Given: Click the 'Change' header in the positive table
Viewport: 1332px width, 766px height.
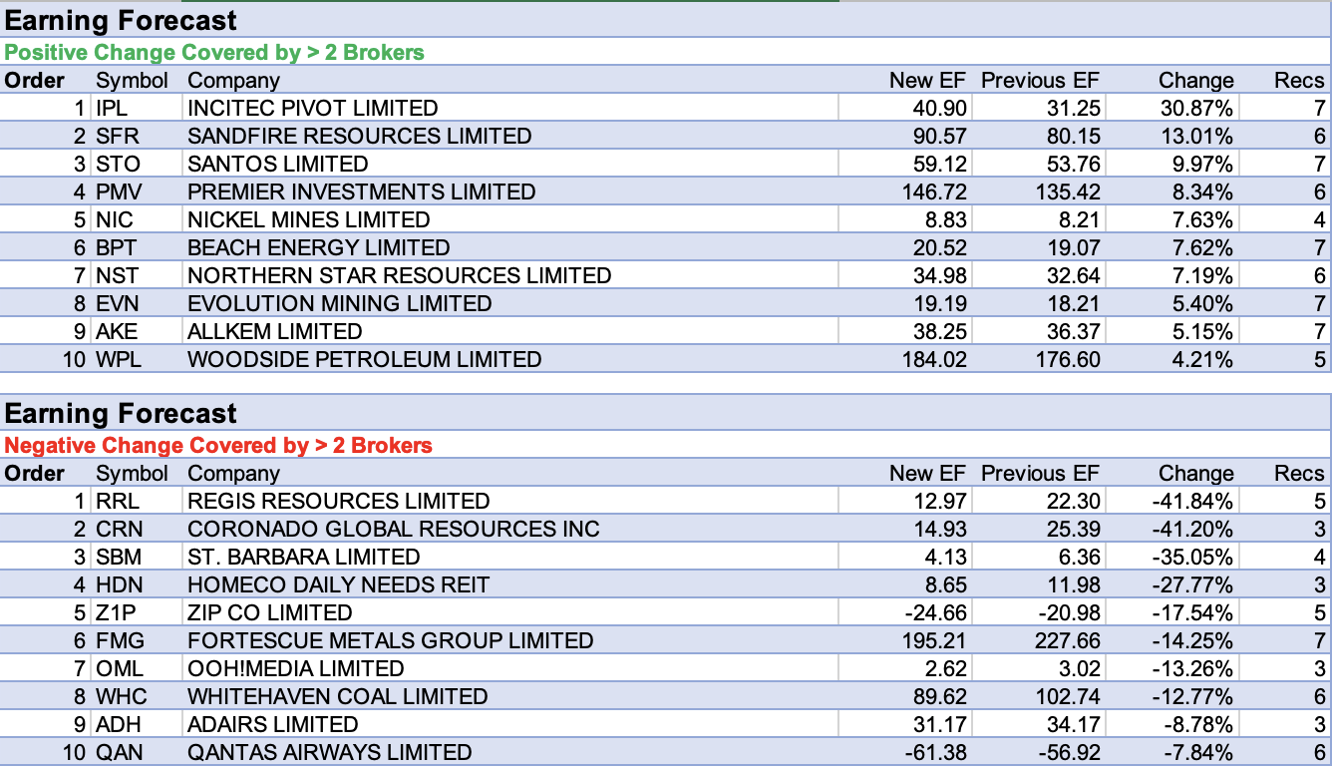Looking at the screenshot, I should [1195, 80].
